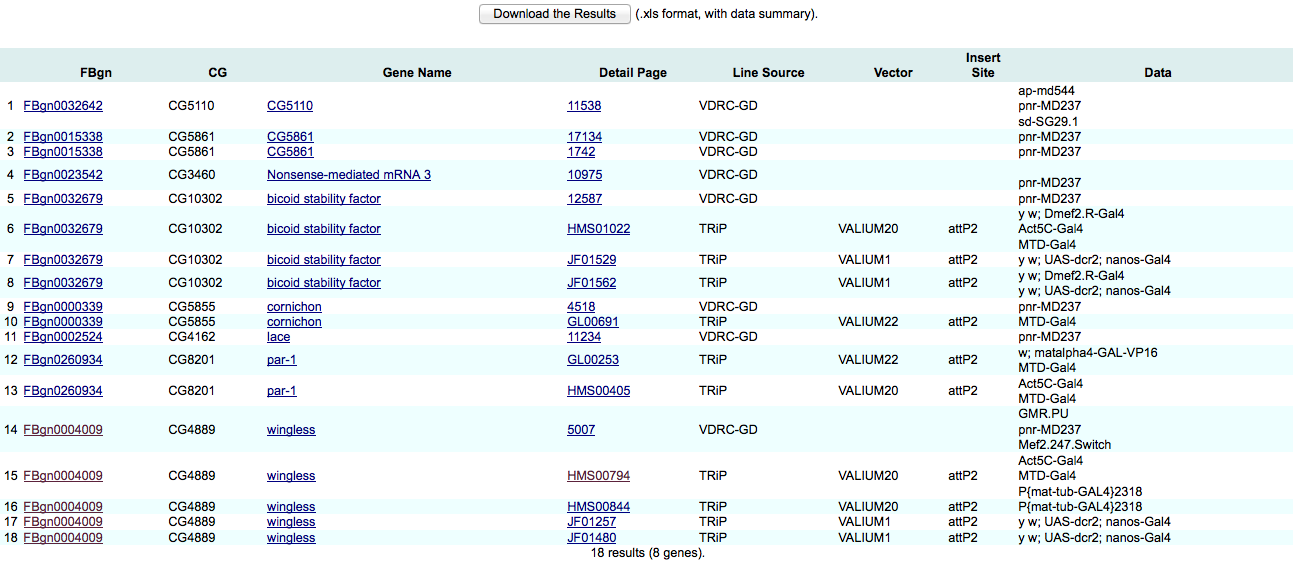Image resolution: width=1293 pixels, height=568 pixels.
Task: View detail page GL00253
Action: pyautogui.click(x=593, y=360)
